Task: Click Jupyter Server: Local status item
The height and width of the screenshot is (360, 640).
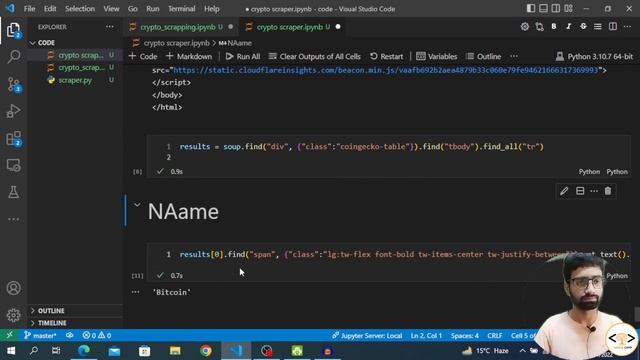Action: (x=367, y=336)
